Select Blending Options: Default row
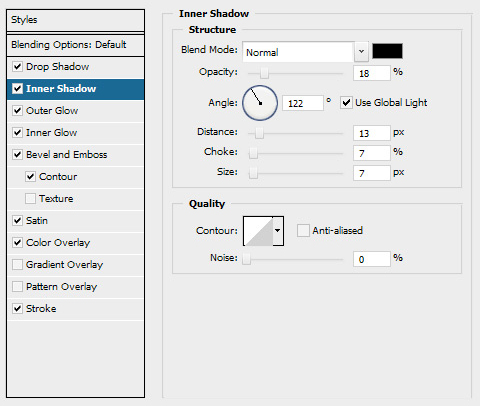 (x=75, y=45)
